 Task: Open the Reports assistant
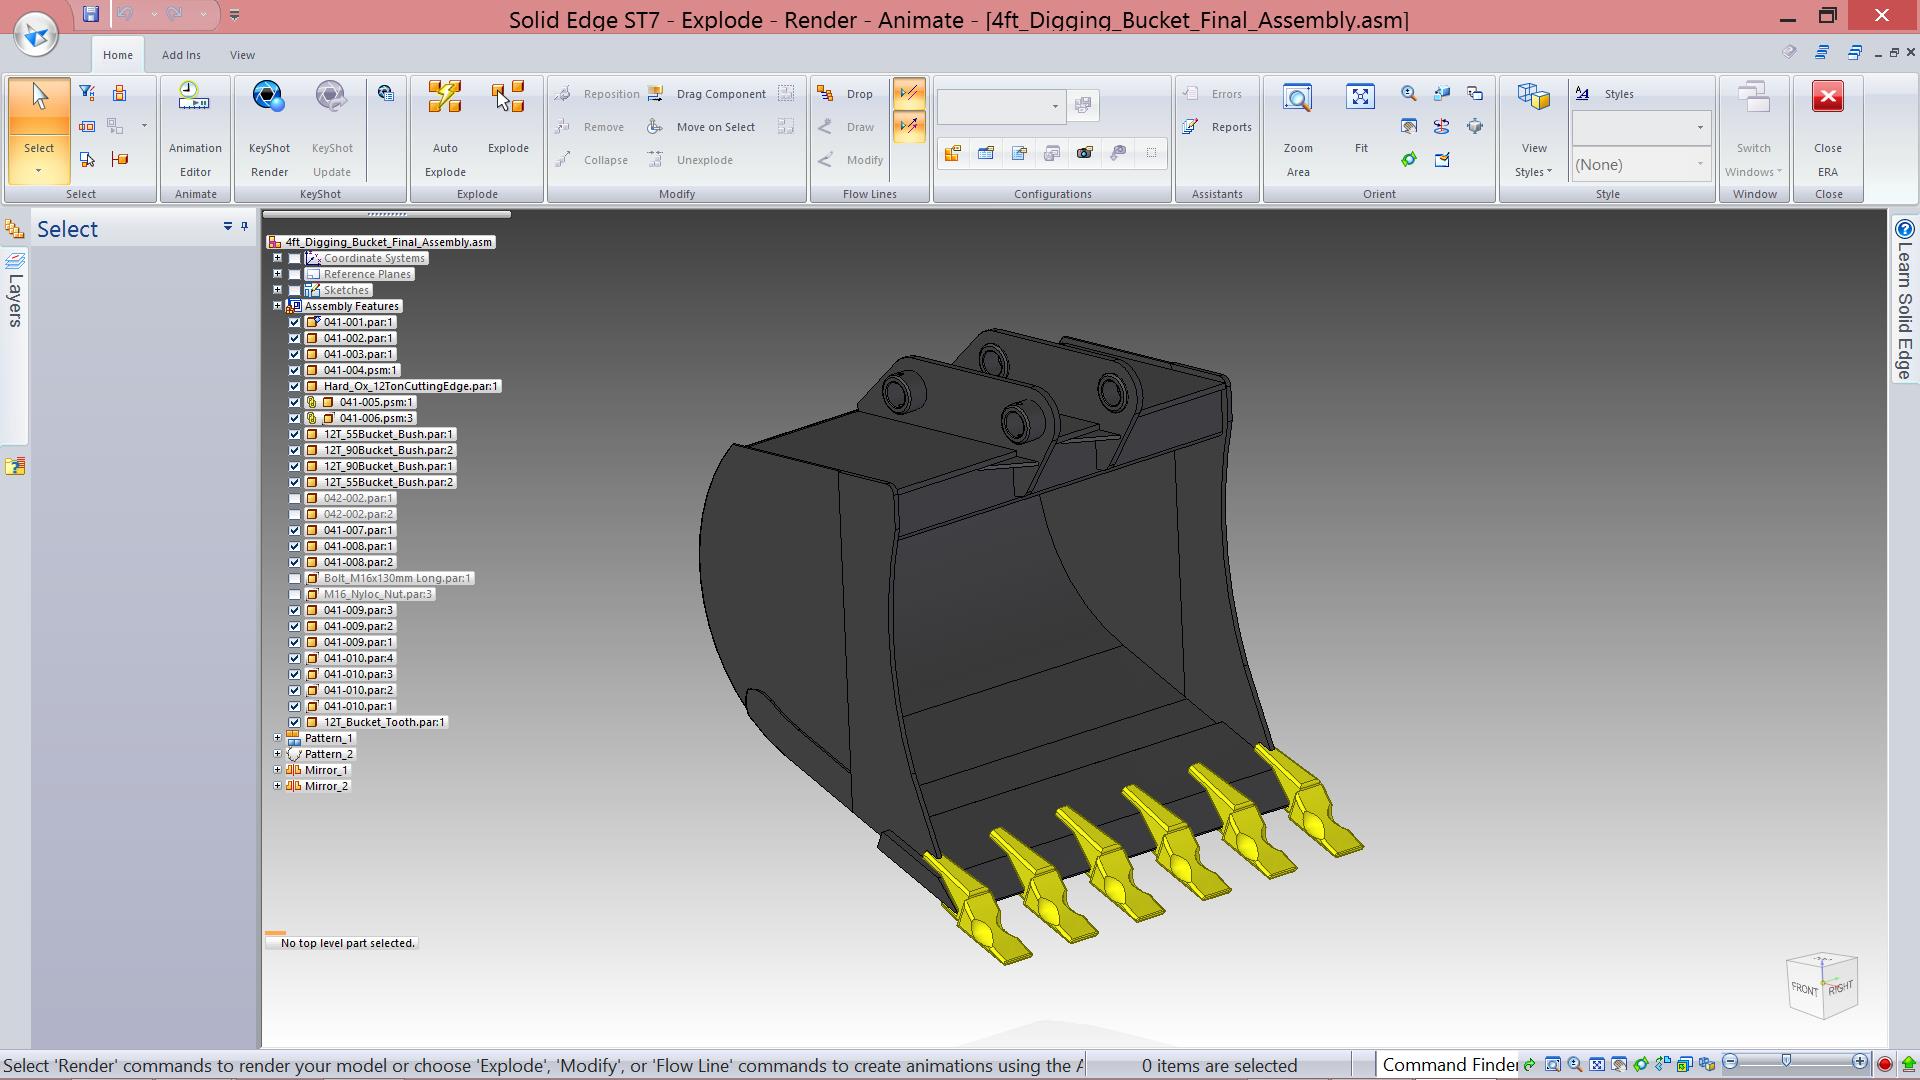click(1218, 127)
